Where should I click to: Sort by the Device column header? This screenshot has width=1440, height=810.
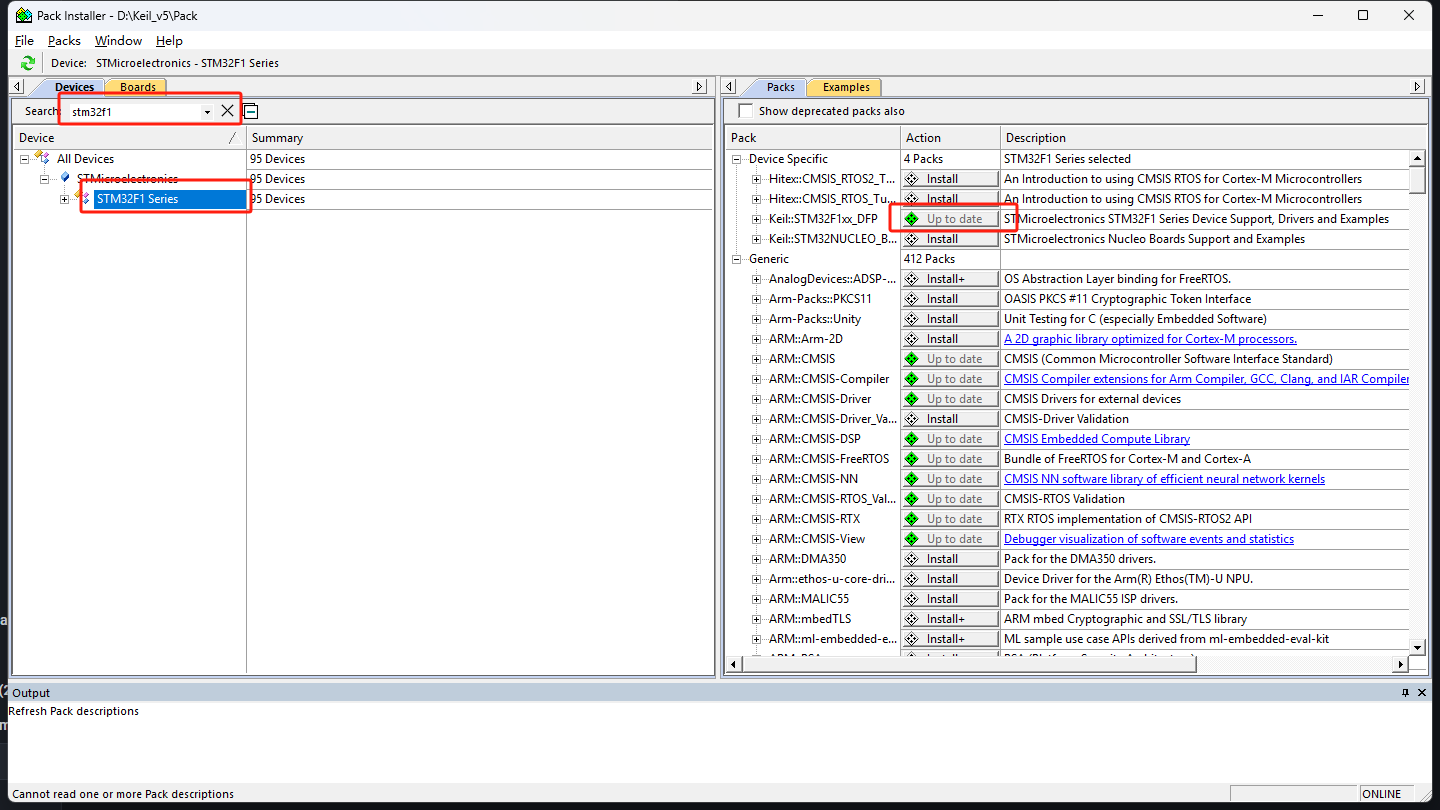(130, 138)
